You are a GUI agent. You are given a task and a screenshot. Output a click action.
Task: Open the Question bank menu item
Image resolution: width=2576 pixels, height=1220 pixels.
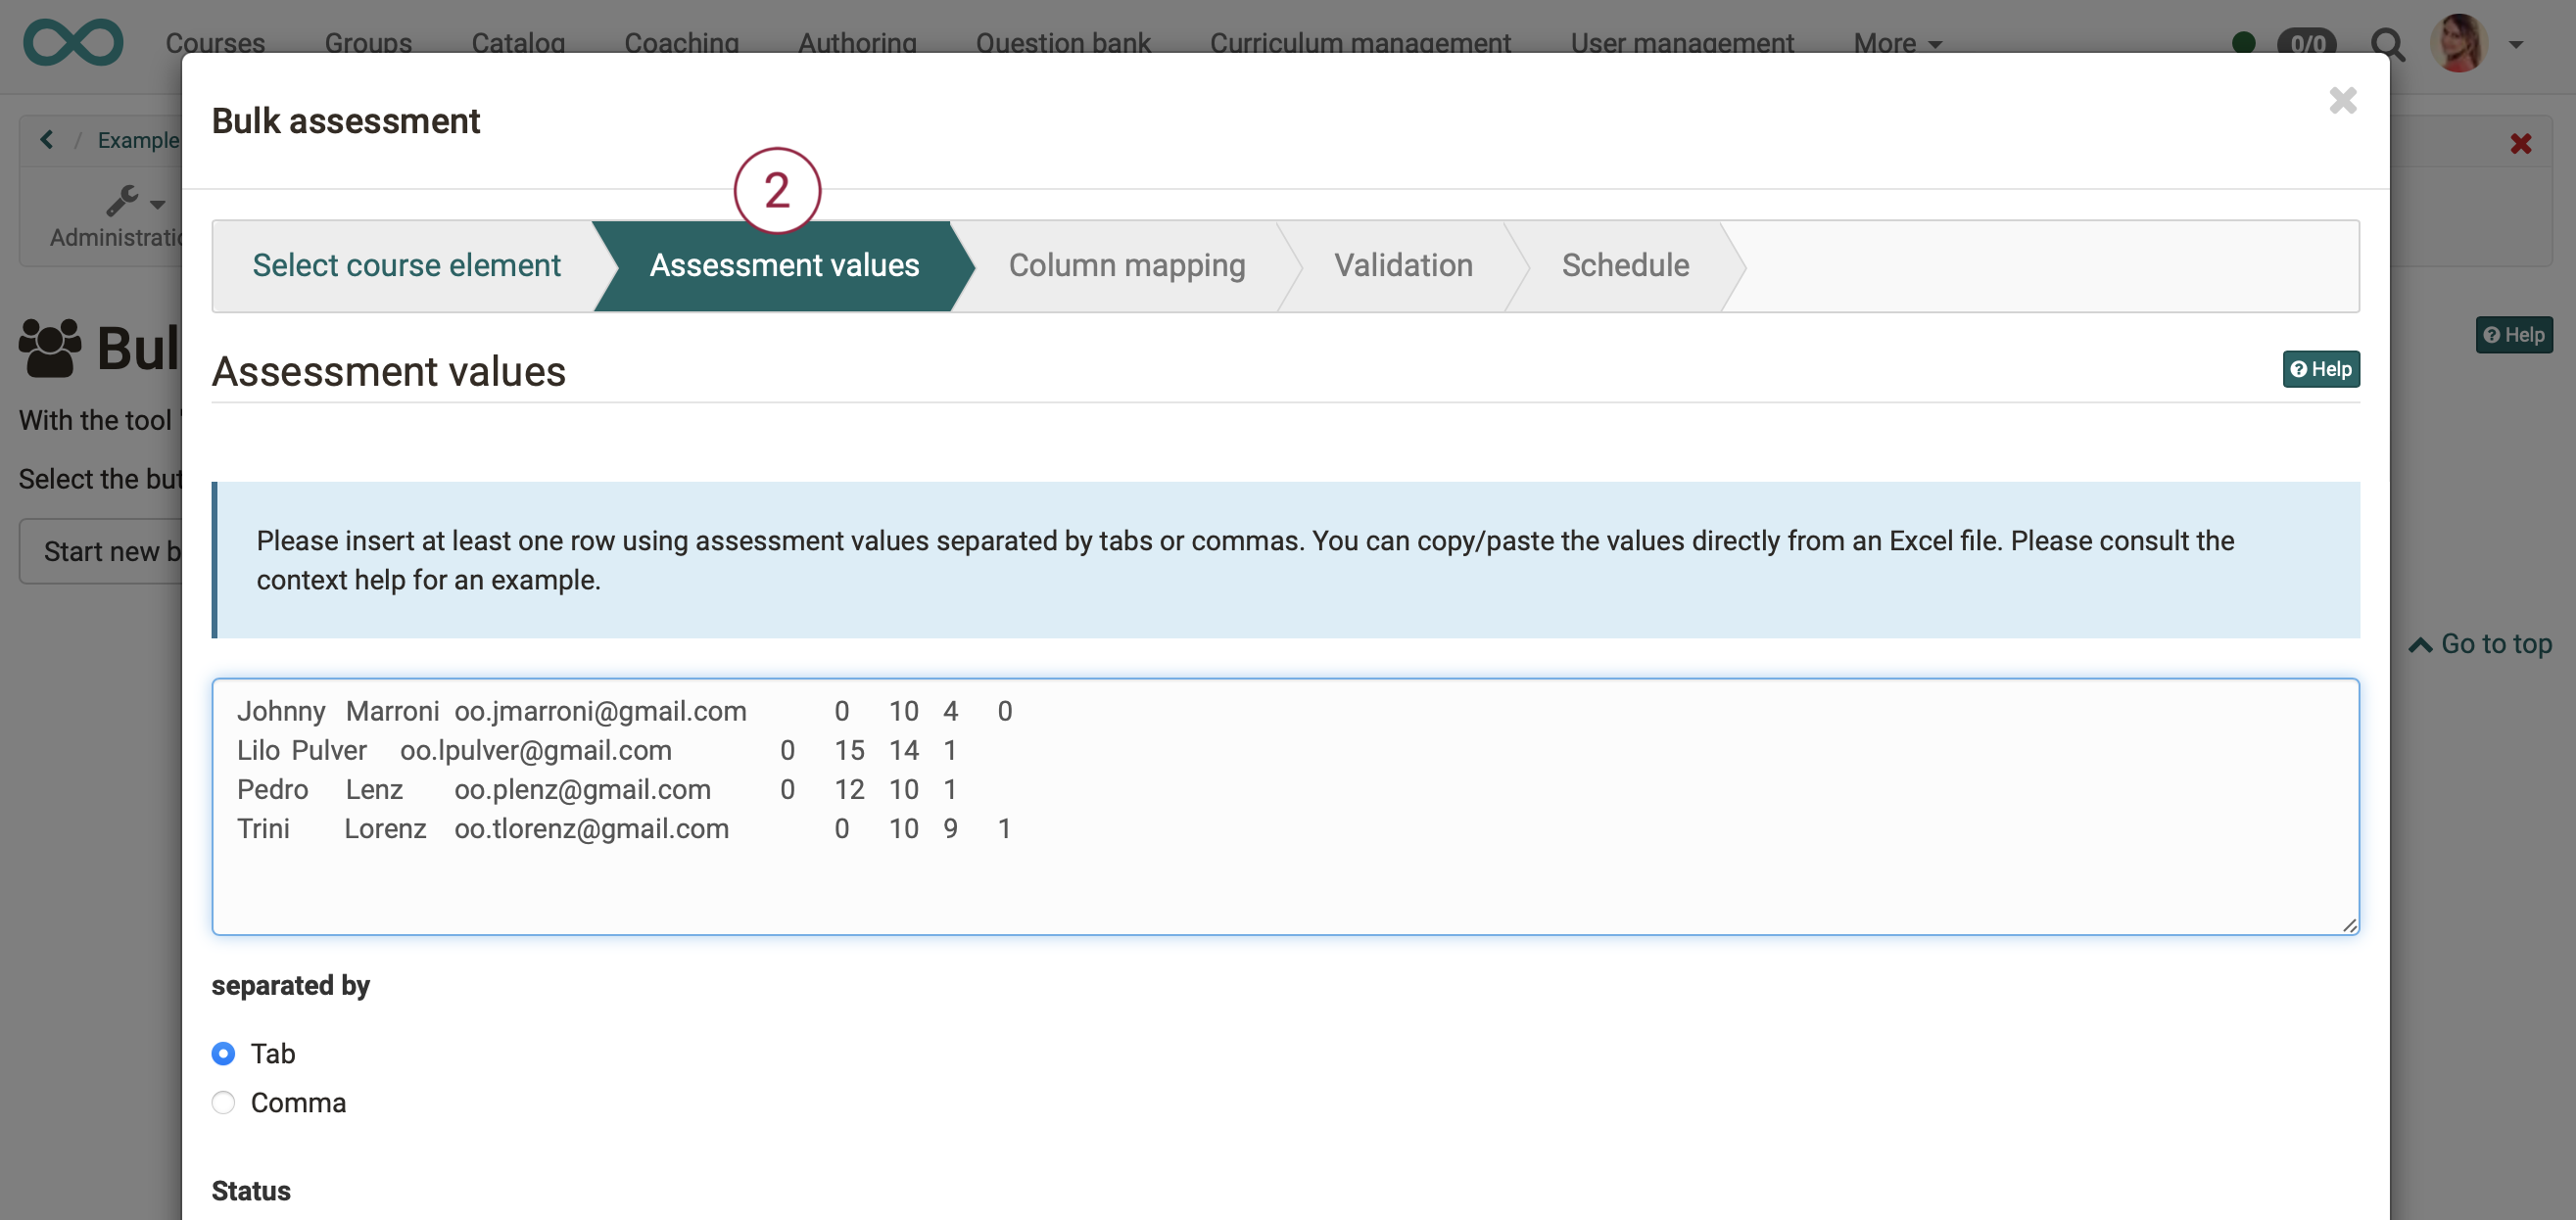tap(1063, 43)
